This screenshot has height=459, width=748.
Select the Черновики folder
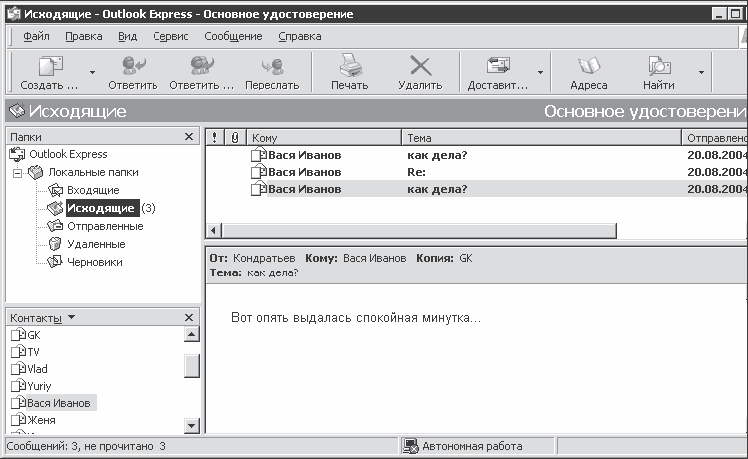[x=95, y=262]
